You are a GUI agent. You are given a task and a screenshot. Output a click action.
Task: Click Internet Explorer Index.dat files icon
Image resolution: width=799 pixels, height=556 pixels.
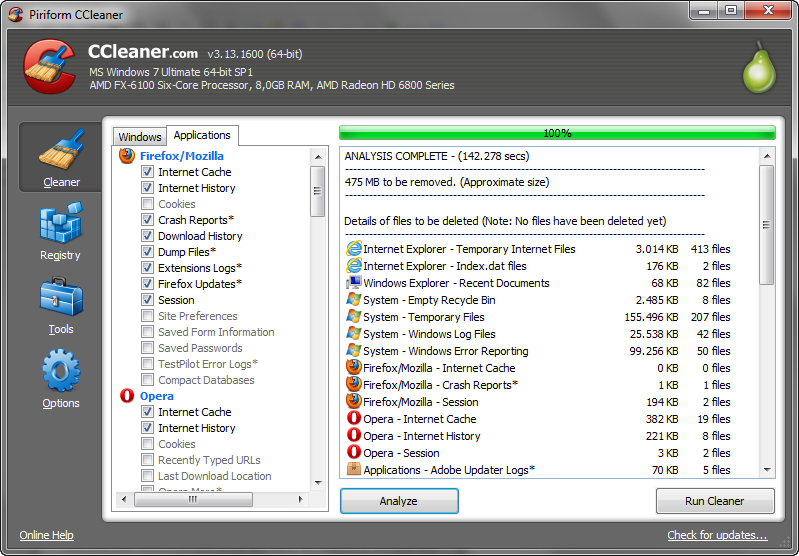[x=354, y=266]
